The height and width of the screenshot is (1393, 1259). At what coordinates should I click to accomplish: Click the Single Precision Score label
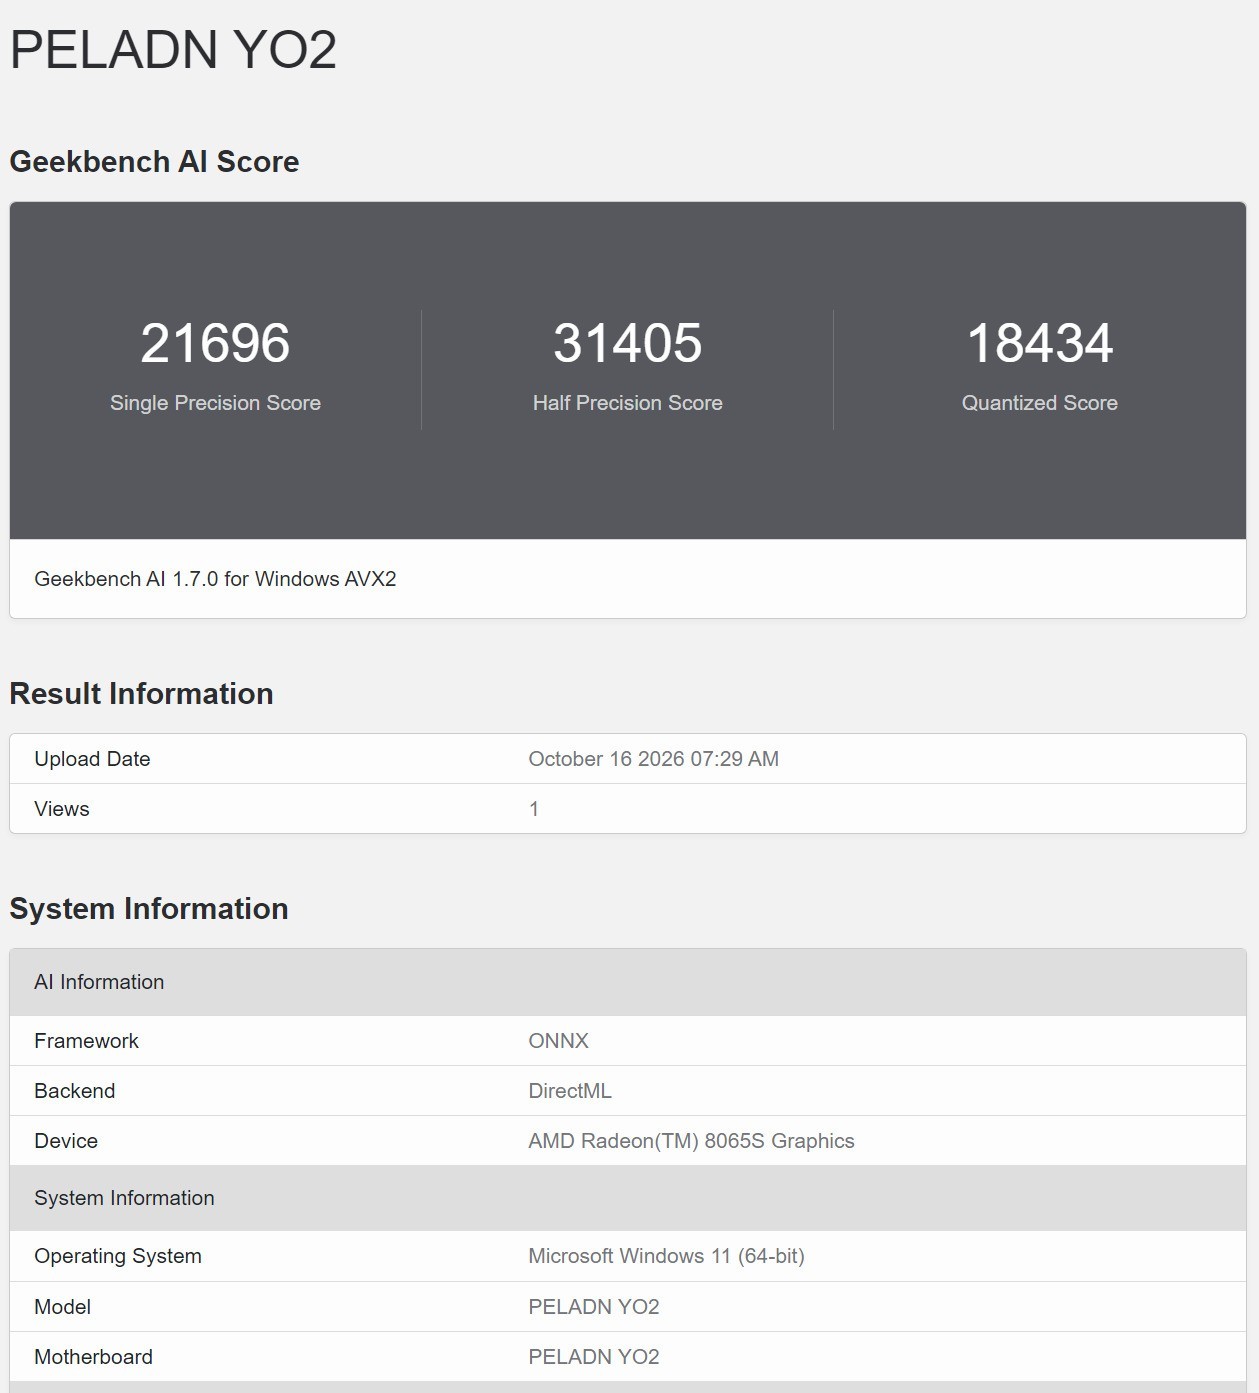[x=215, y=403]
